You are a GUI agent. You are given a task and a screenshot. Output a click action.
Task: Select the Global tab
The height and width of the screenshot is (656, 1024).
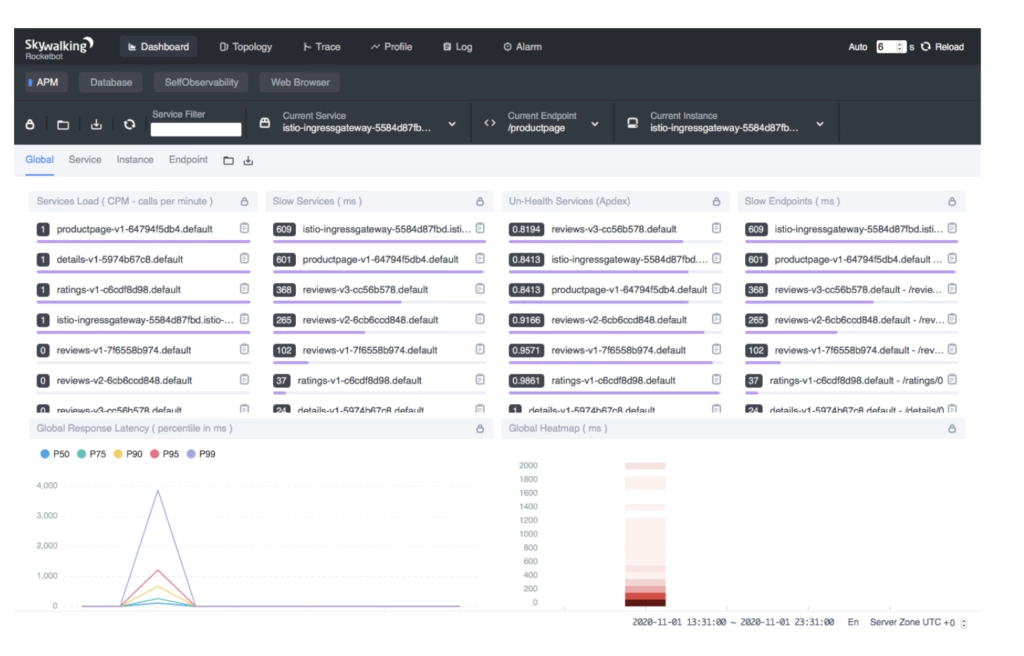point(39,160)
